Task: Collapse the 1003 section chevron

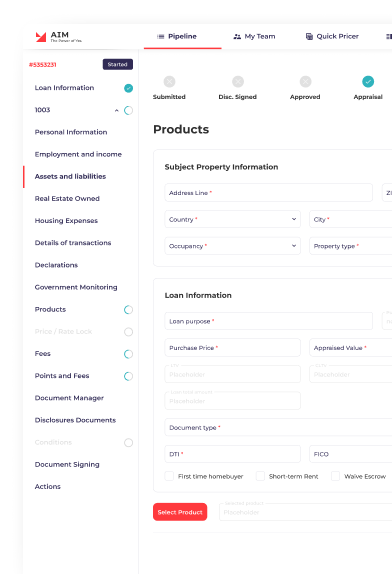Action: (116, 110)
